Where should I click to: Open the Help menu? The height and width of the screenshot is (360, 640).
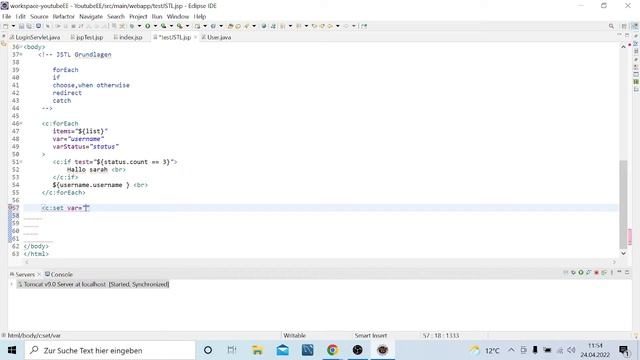[200, 16]
